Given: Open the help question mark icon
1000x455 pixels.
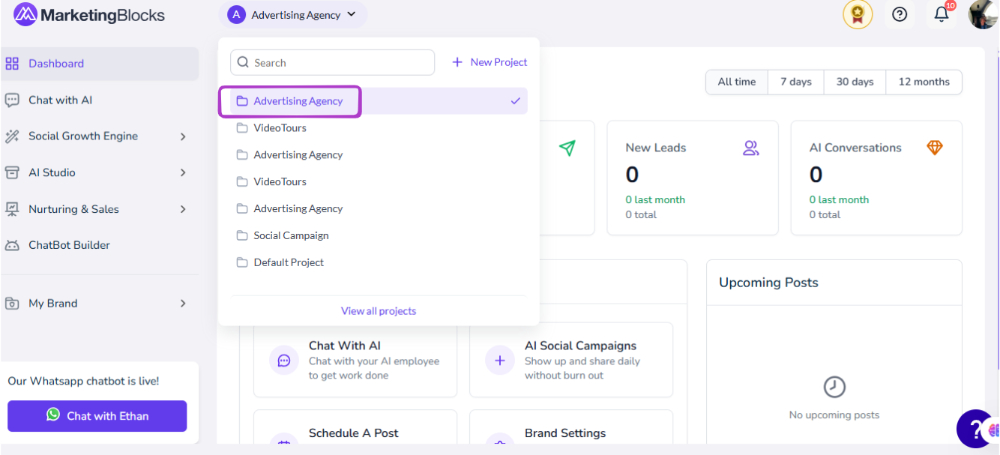Looking at the screenshot, I should click(899, 14).
